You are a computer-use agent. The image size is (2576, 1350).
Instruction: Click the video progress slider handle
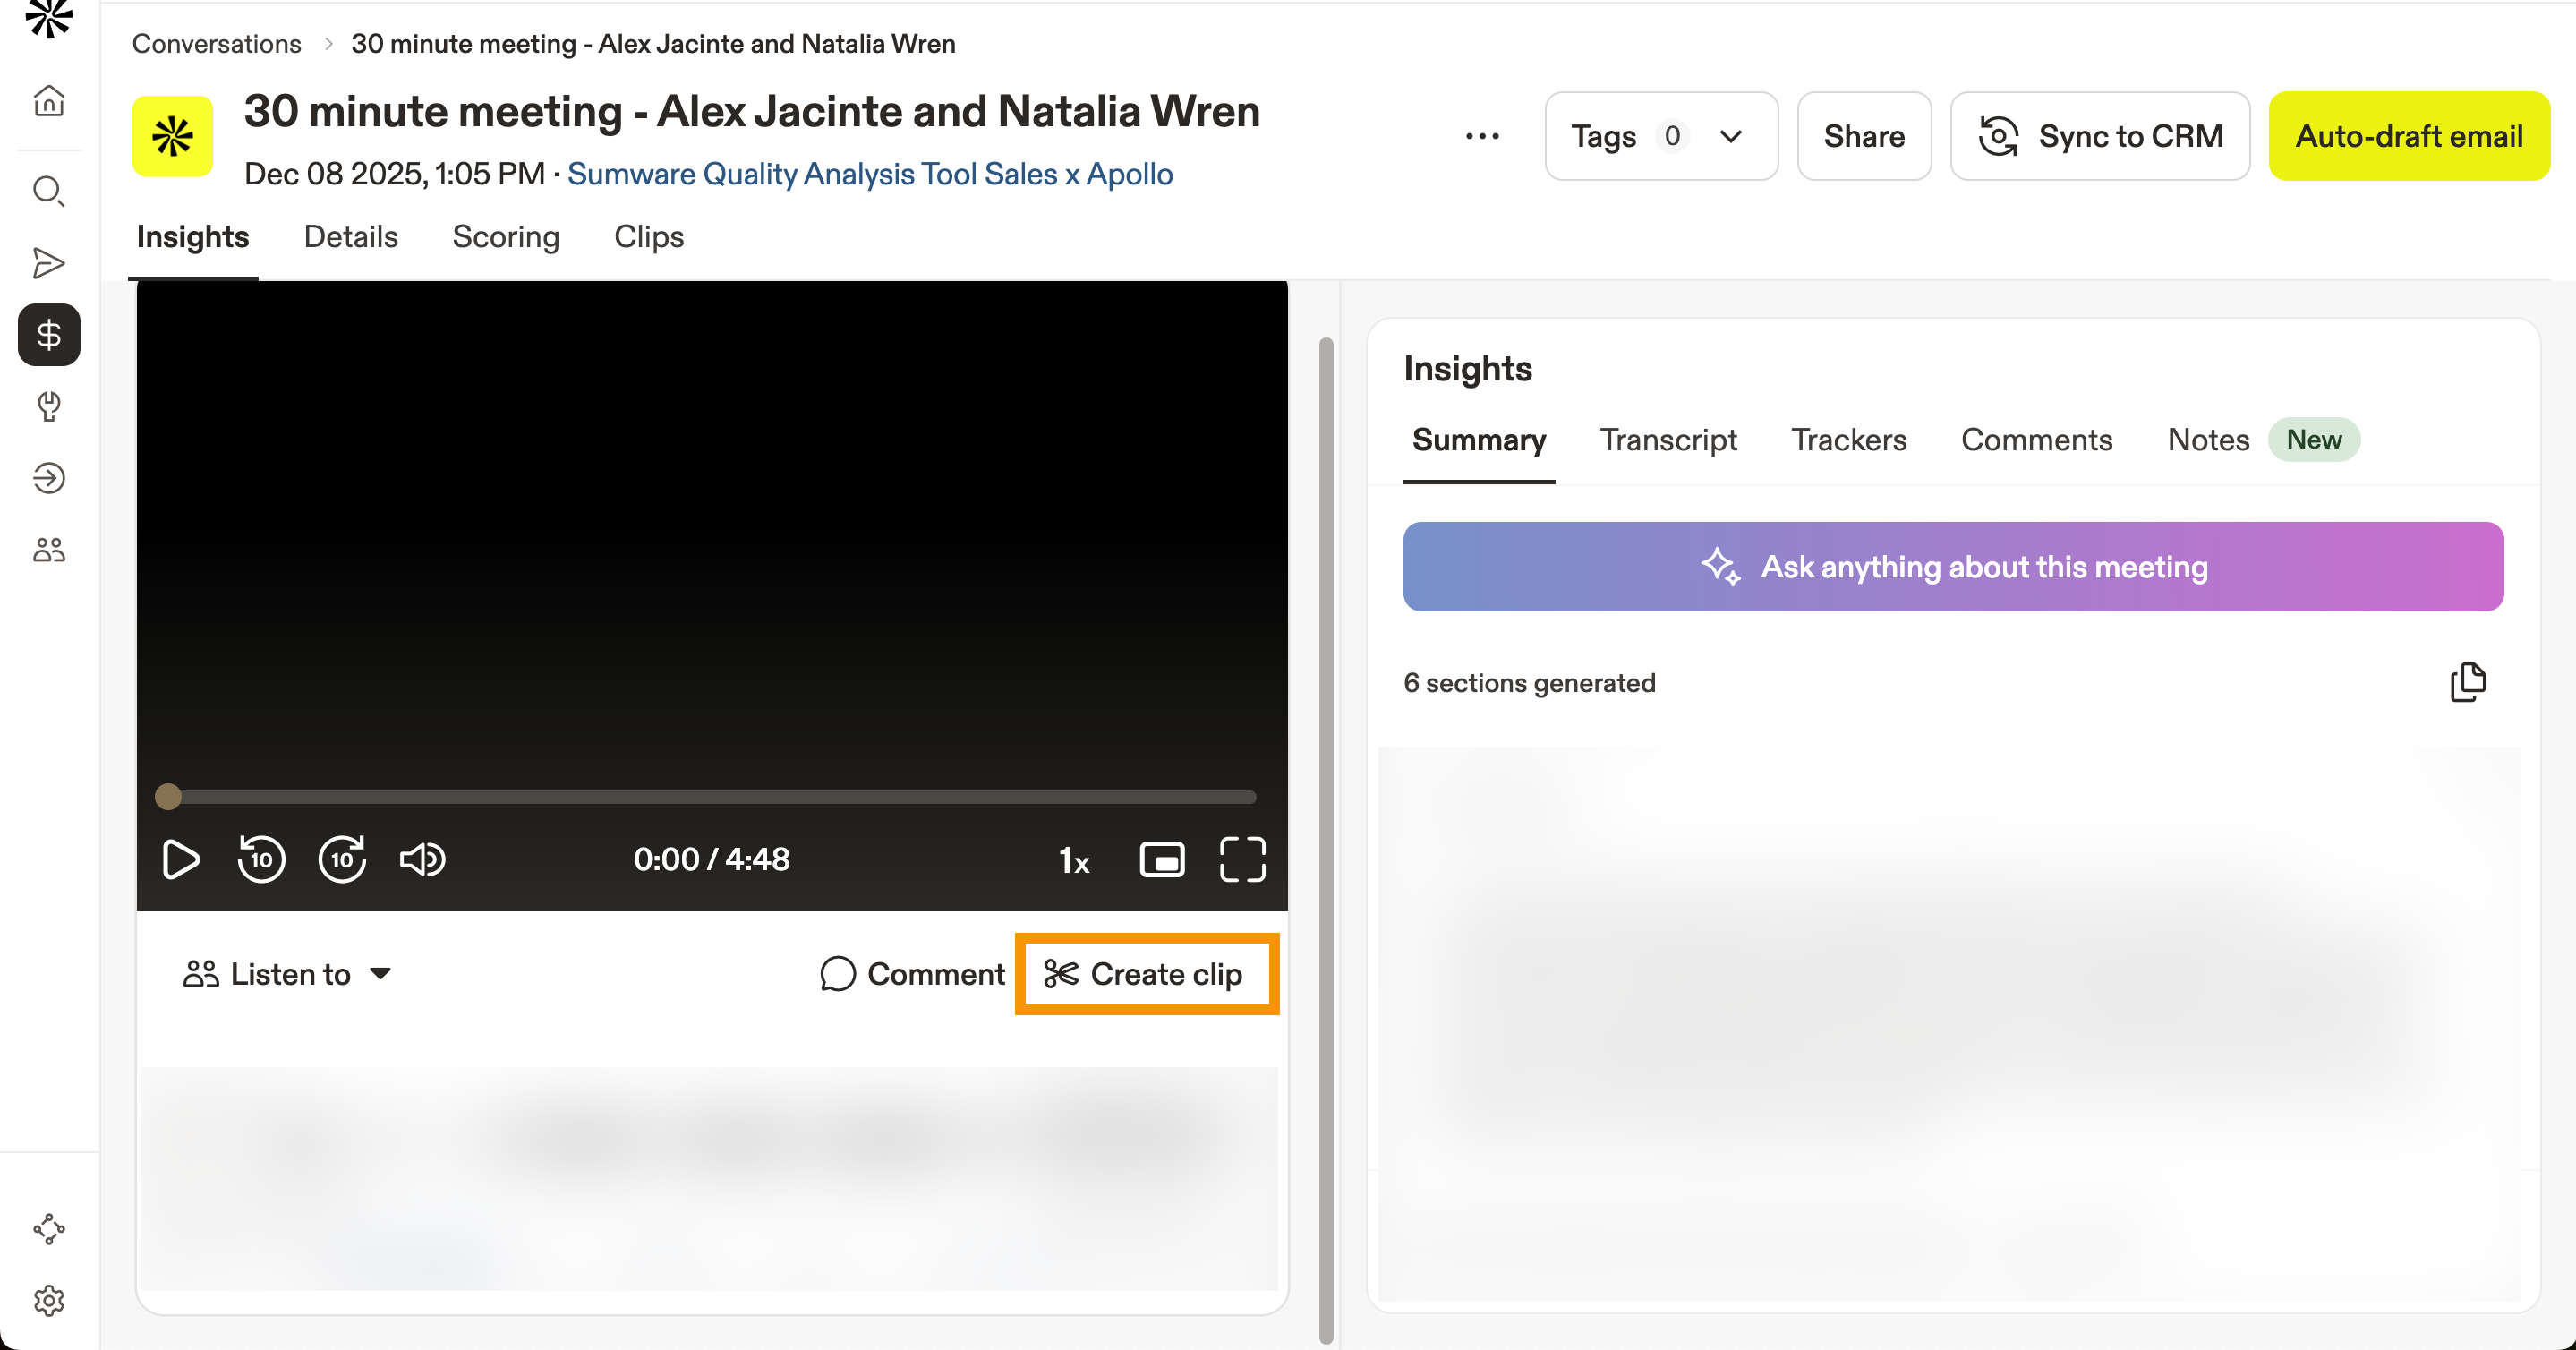168,797
